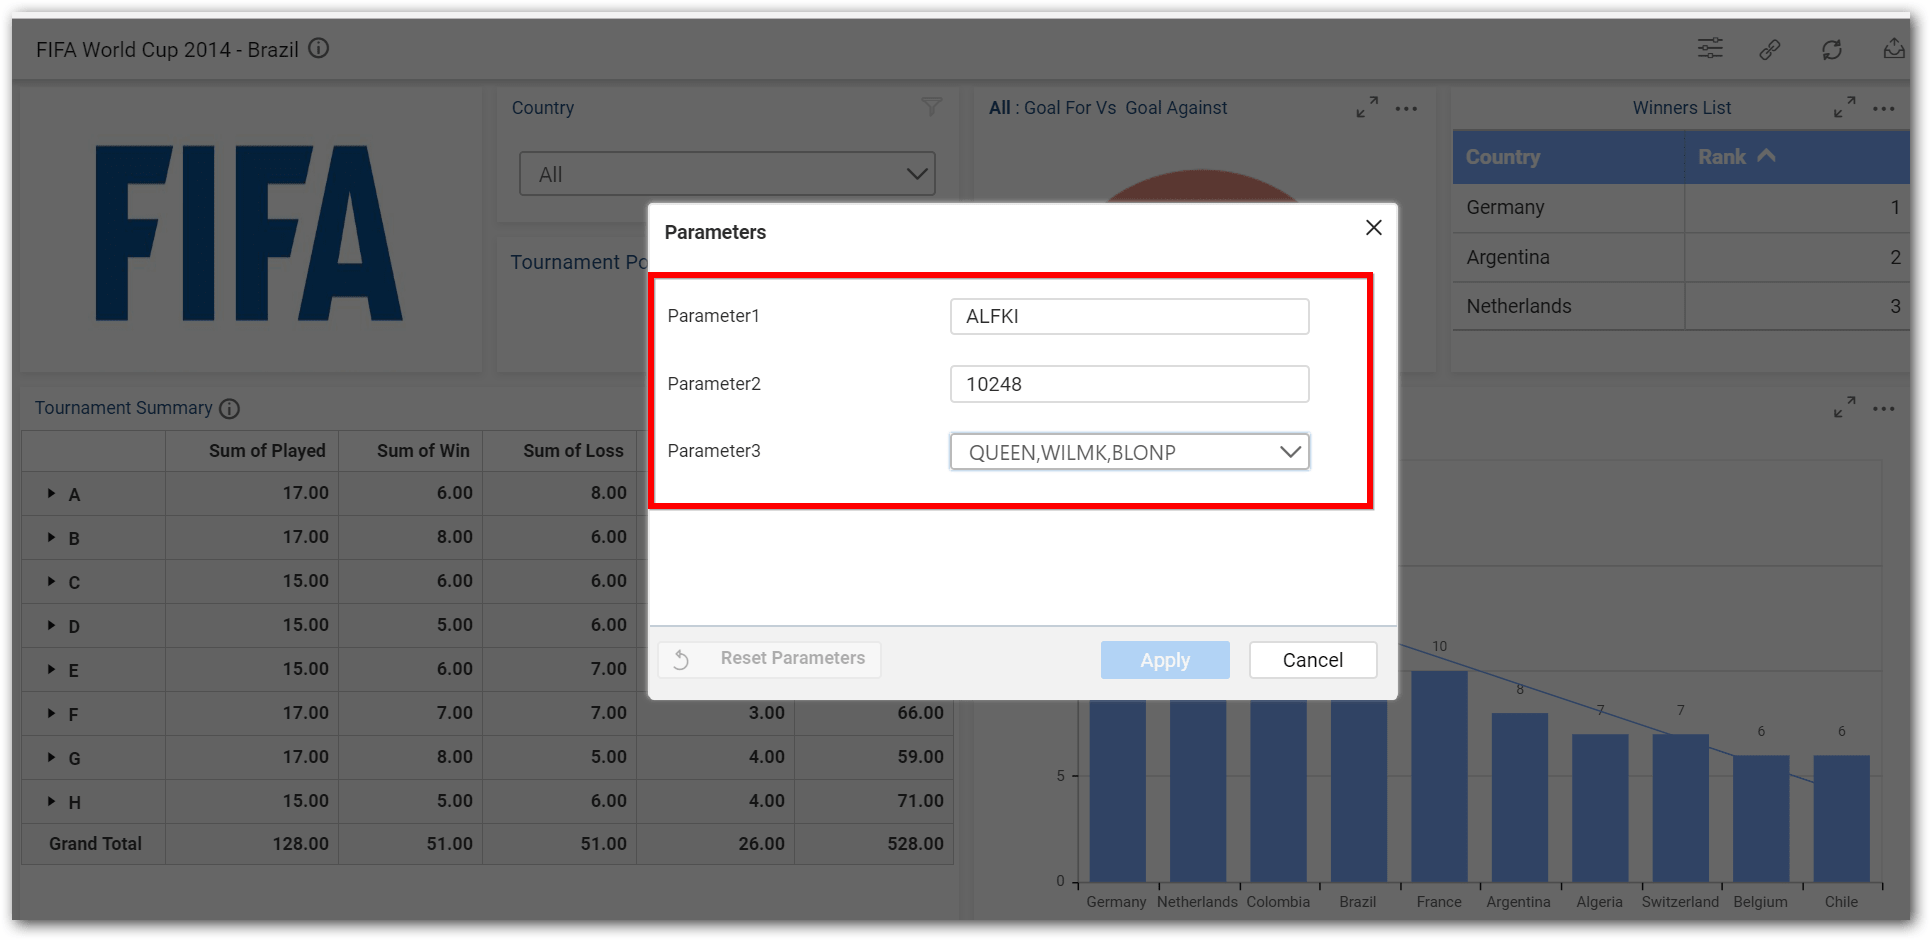Expand group H row in summary table
1930x940 pixels.
coord(51,801)
